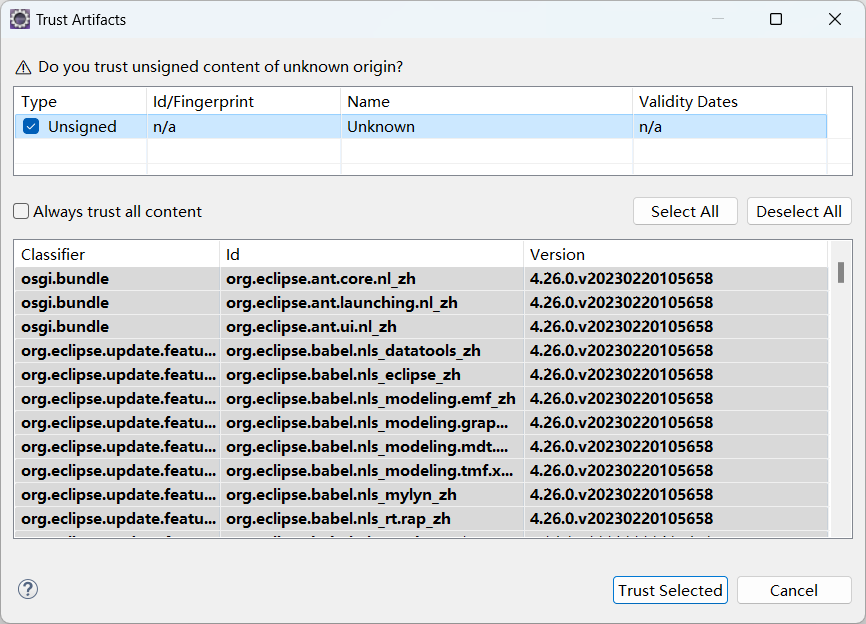Image resolution: width=866 pixels, height=624 pixels.
Task: Click the Name column header
Action: [x=487, y=102]
